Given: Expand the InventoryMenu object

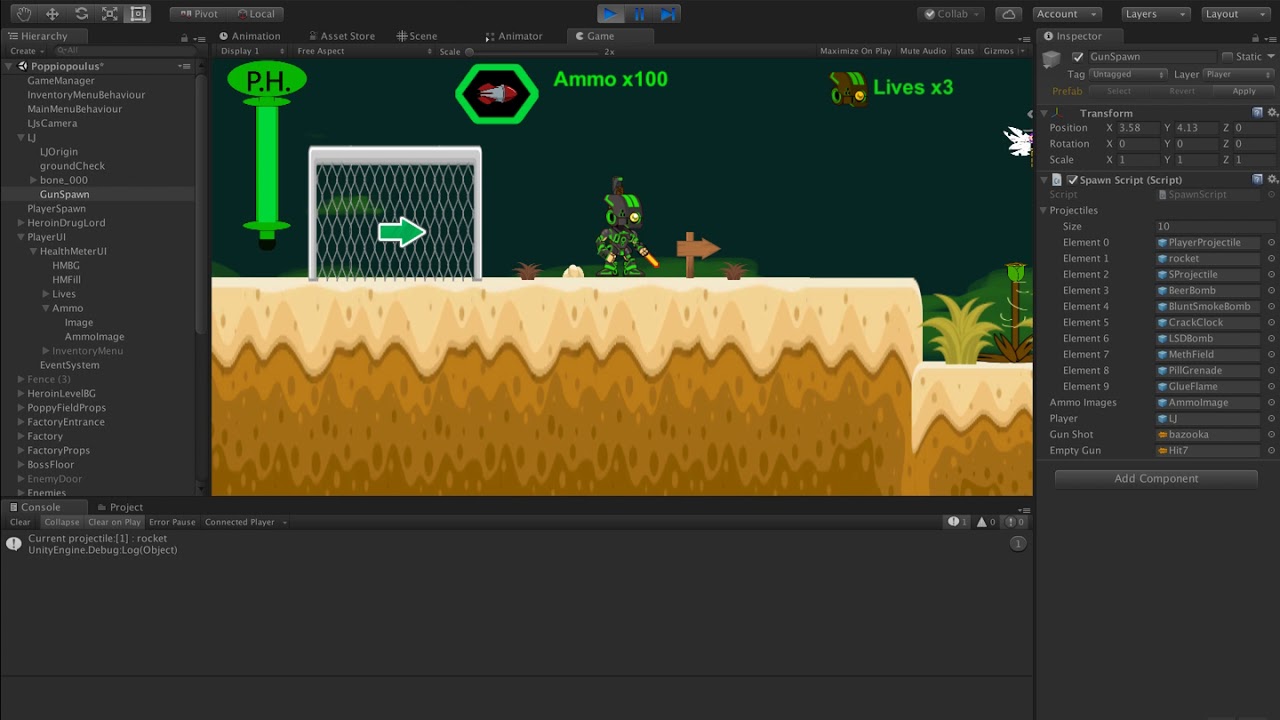Looking at the screenshot, I should click(45, 351).
